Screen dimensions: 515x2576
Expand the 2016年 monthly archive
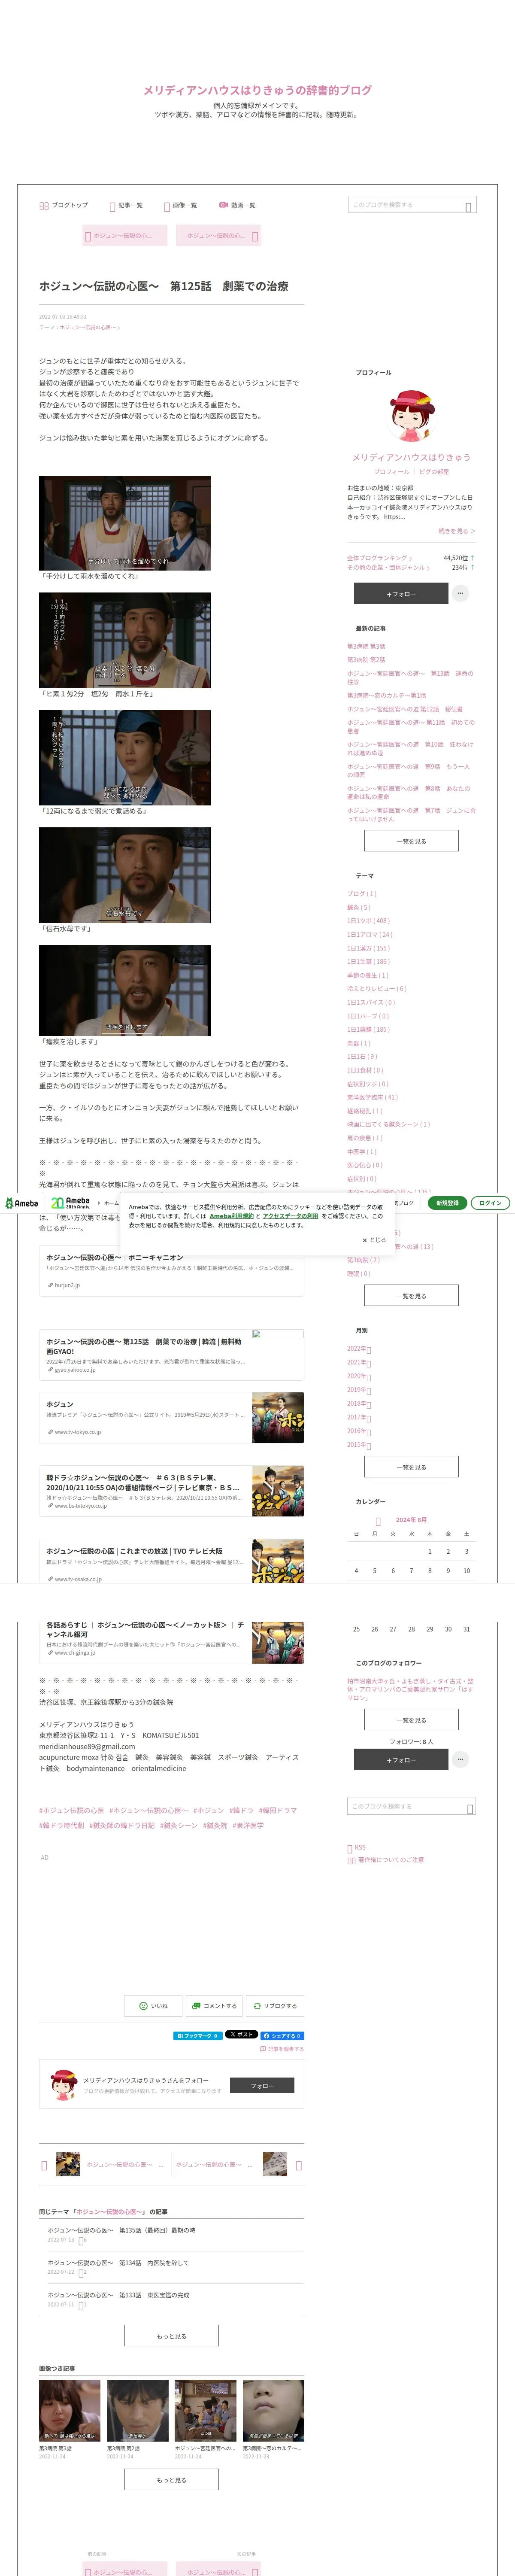359,1431
